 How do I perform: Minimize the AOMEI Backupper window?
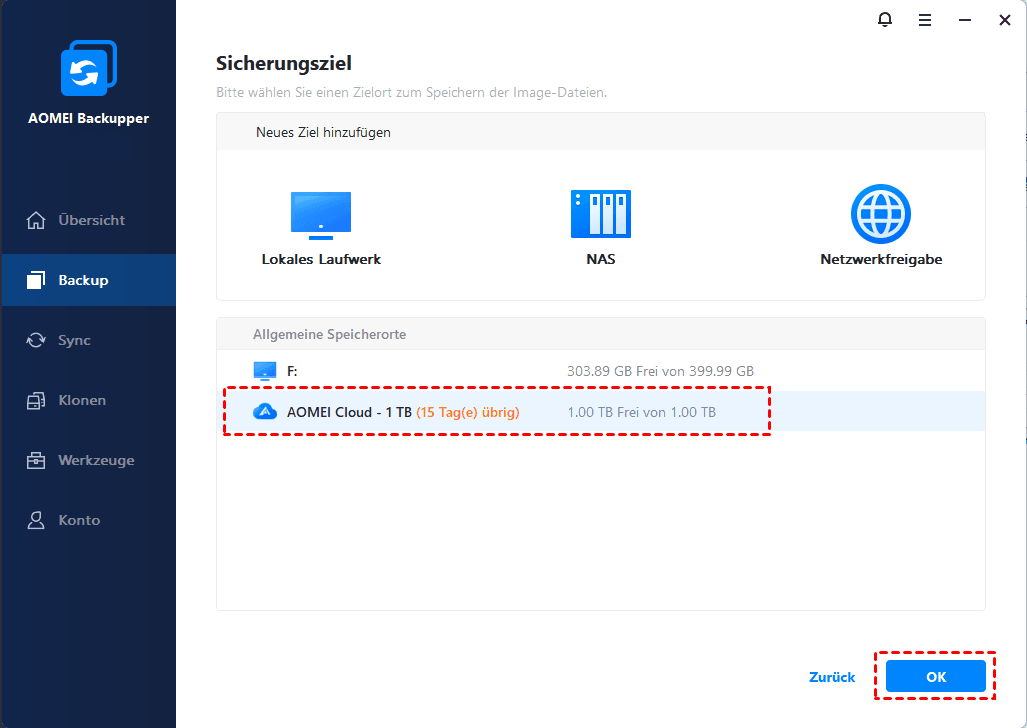point(965,20)
